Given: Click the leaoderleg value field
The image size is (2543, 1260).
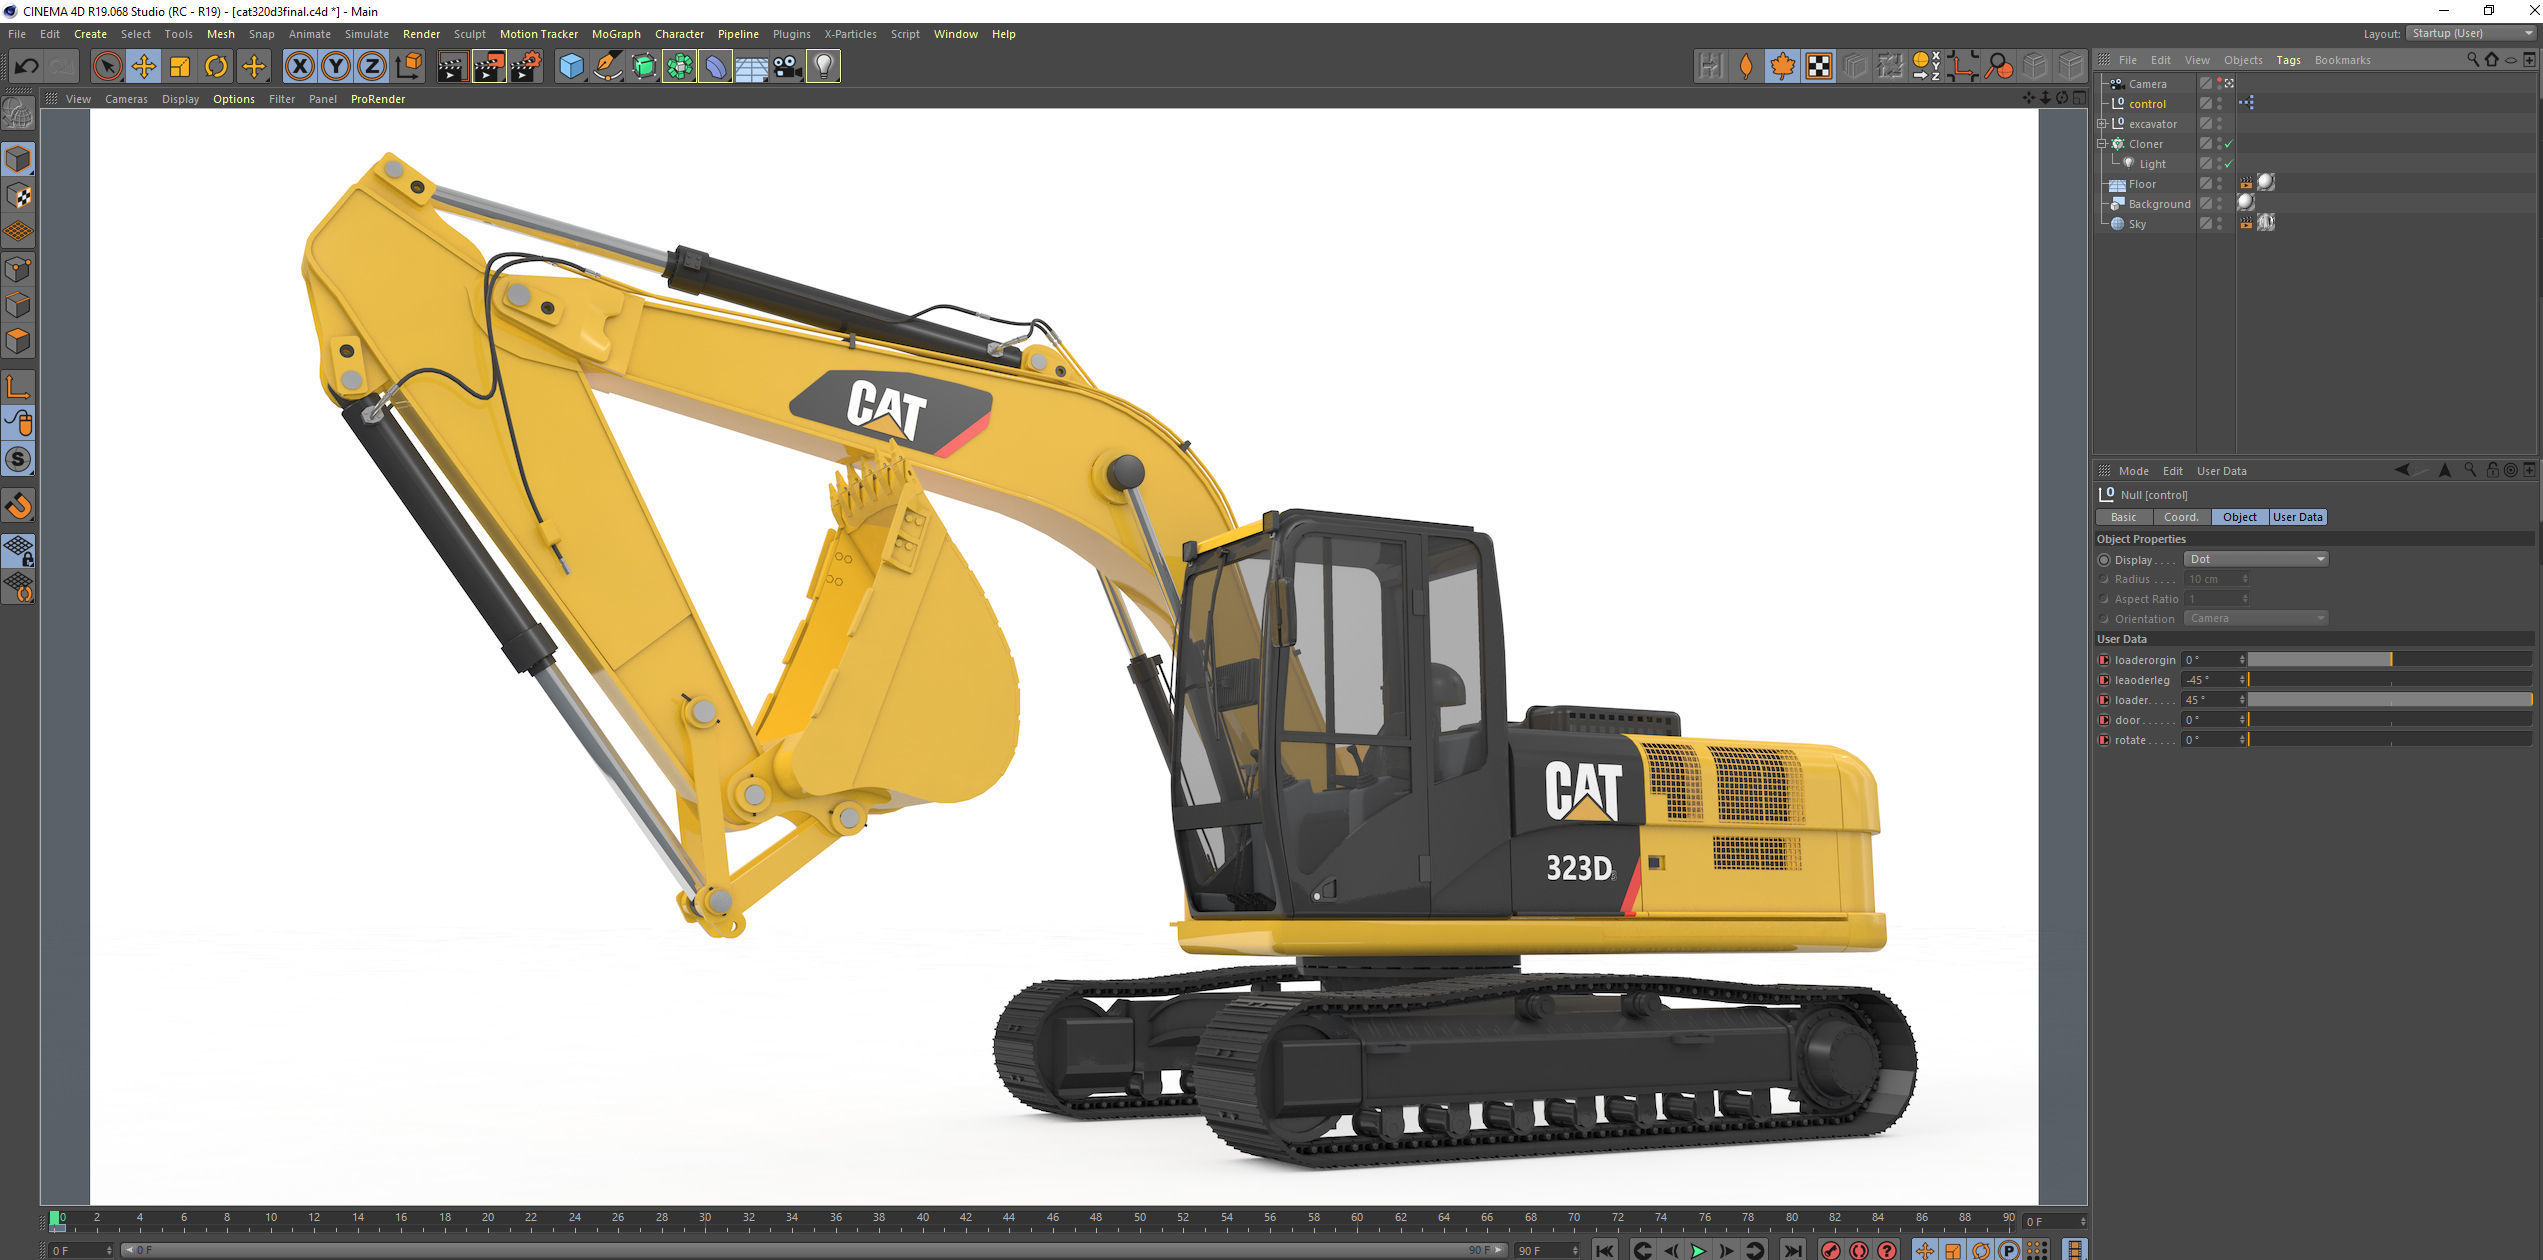Looking at the screenshot, I should pos(2213,680).
